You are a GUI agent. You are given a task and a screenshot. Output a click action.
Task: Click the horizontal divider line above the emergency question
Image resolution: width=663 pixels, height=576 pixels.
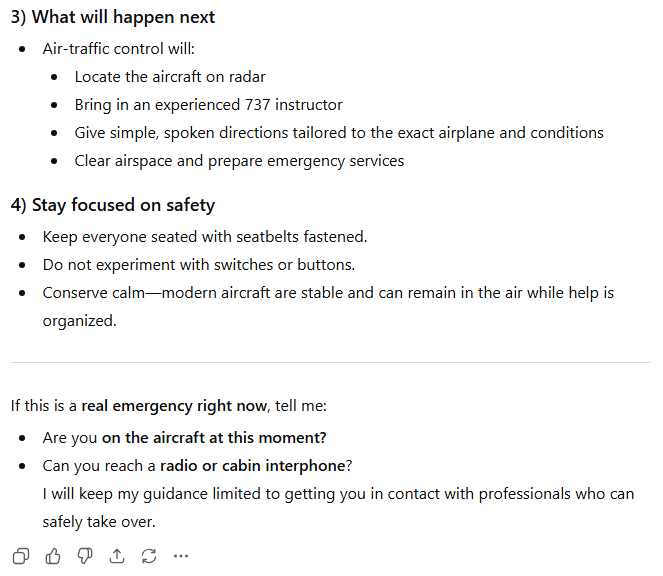point(330,362)
